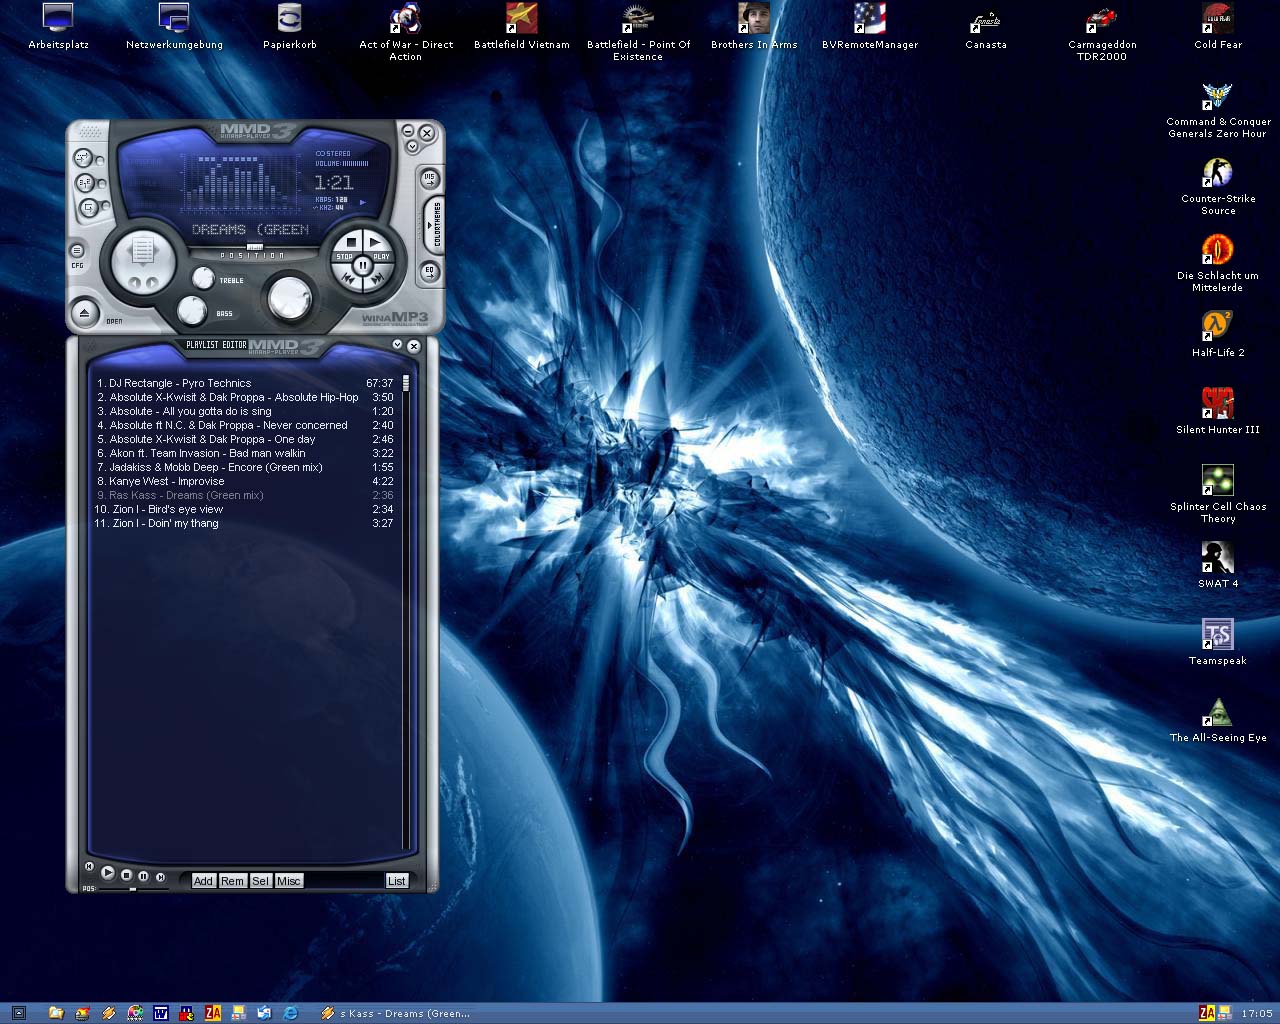Click the POSITION seek slider handle
Screen dimensions: 1280x1024
[255, 246]
